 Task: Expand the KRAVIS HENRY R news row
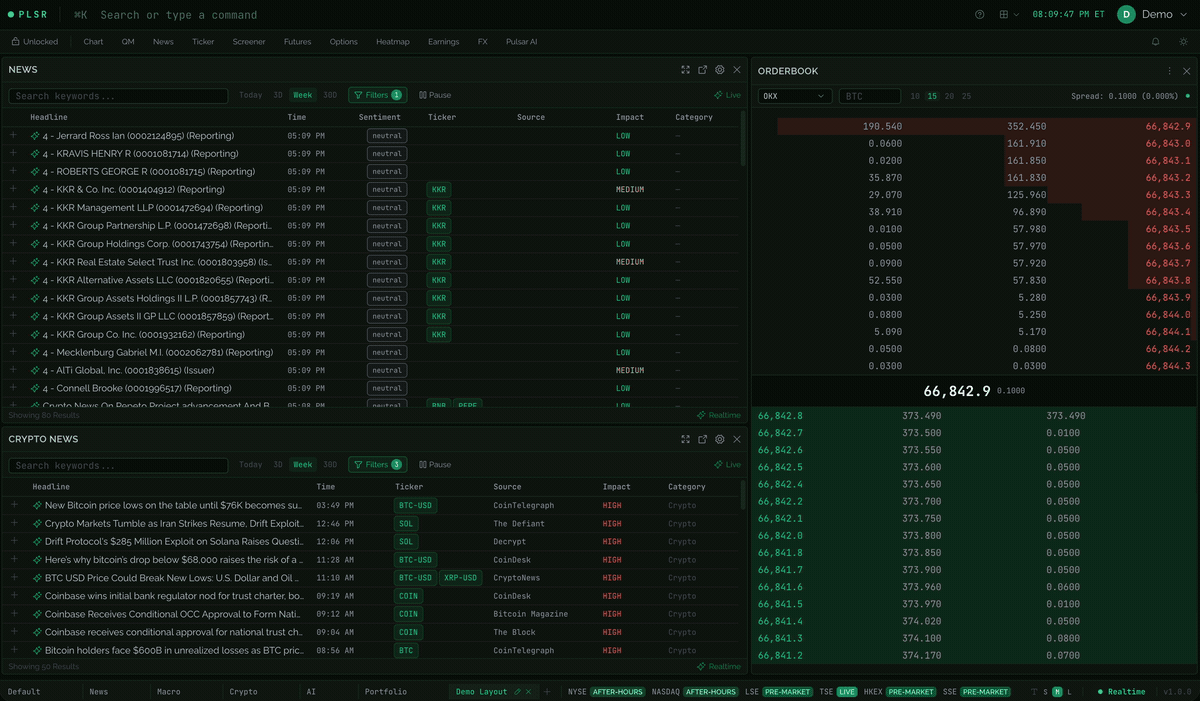pos(13,153)
